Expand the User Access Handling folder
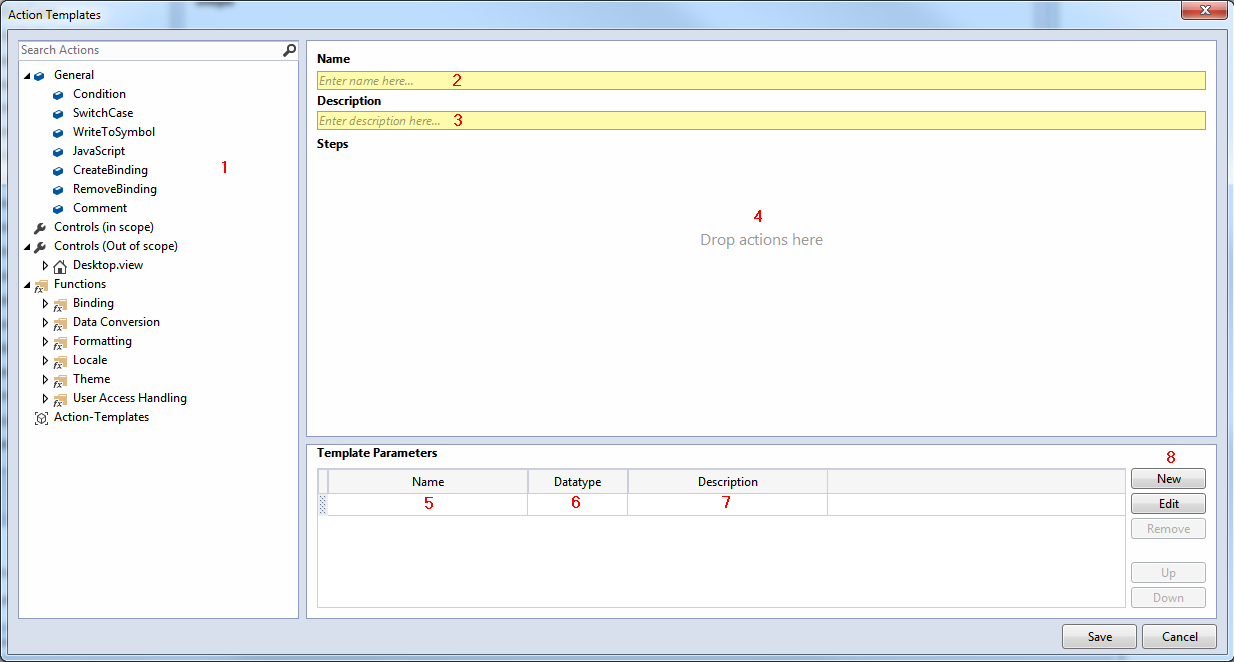 [45, 398]
